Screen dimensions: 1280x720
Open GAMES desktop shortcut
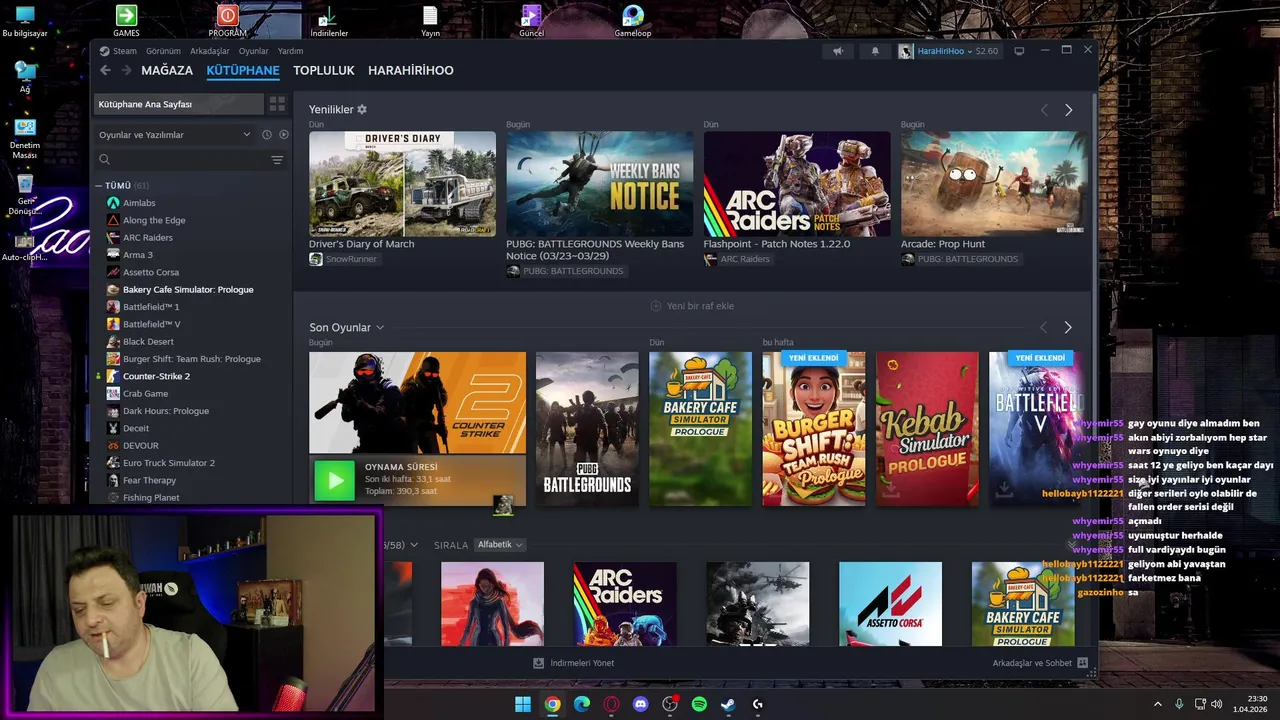(x=126, y=21)
